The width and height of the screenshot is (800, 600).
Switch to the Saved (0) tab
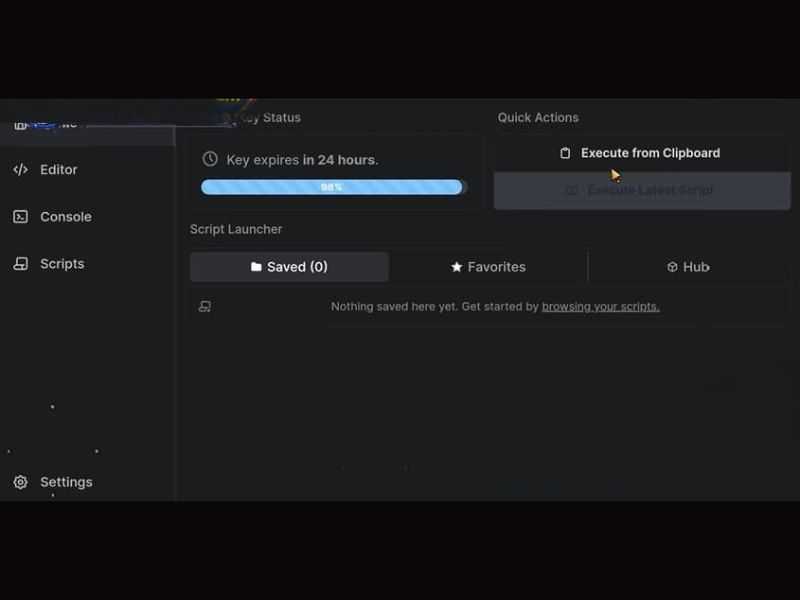[289, 267]
